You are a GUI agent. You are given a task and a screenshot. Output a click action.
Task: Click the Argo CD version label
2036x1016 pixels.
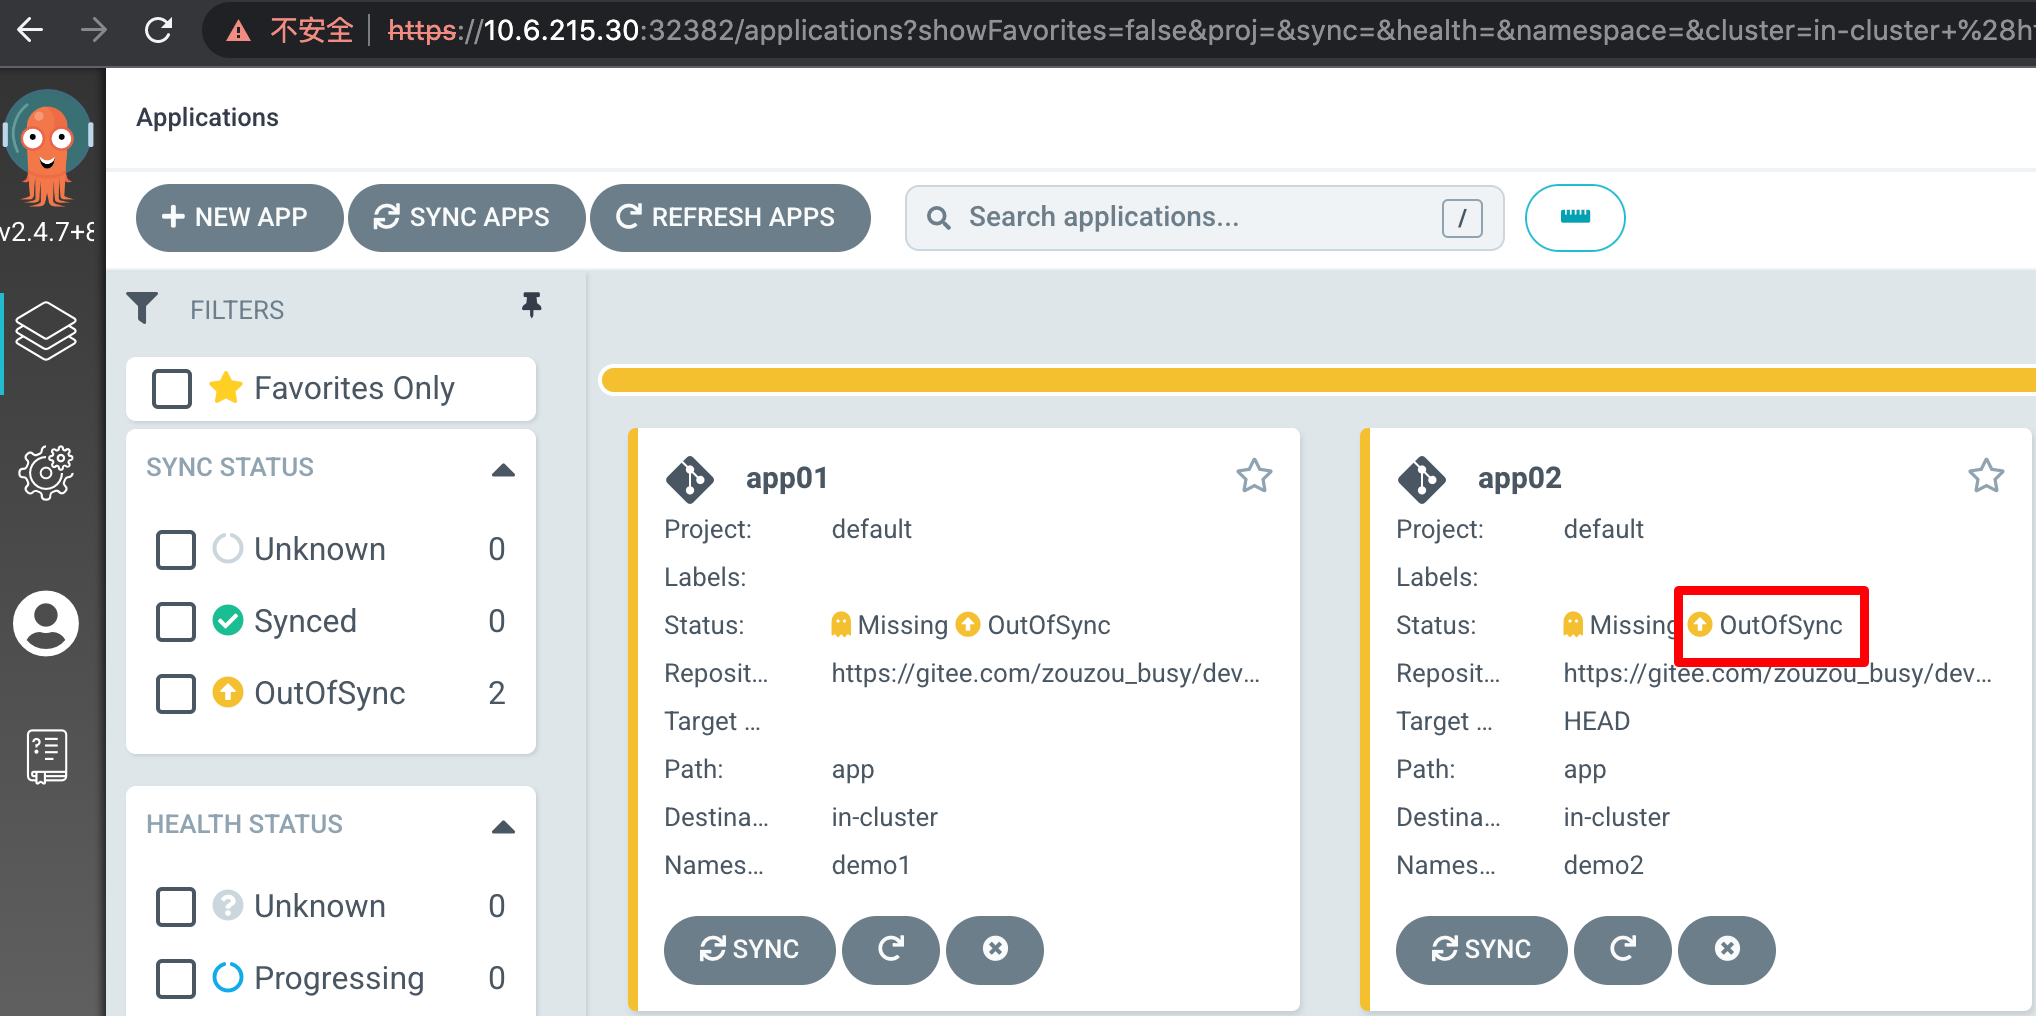(x=47, y=232)
